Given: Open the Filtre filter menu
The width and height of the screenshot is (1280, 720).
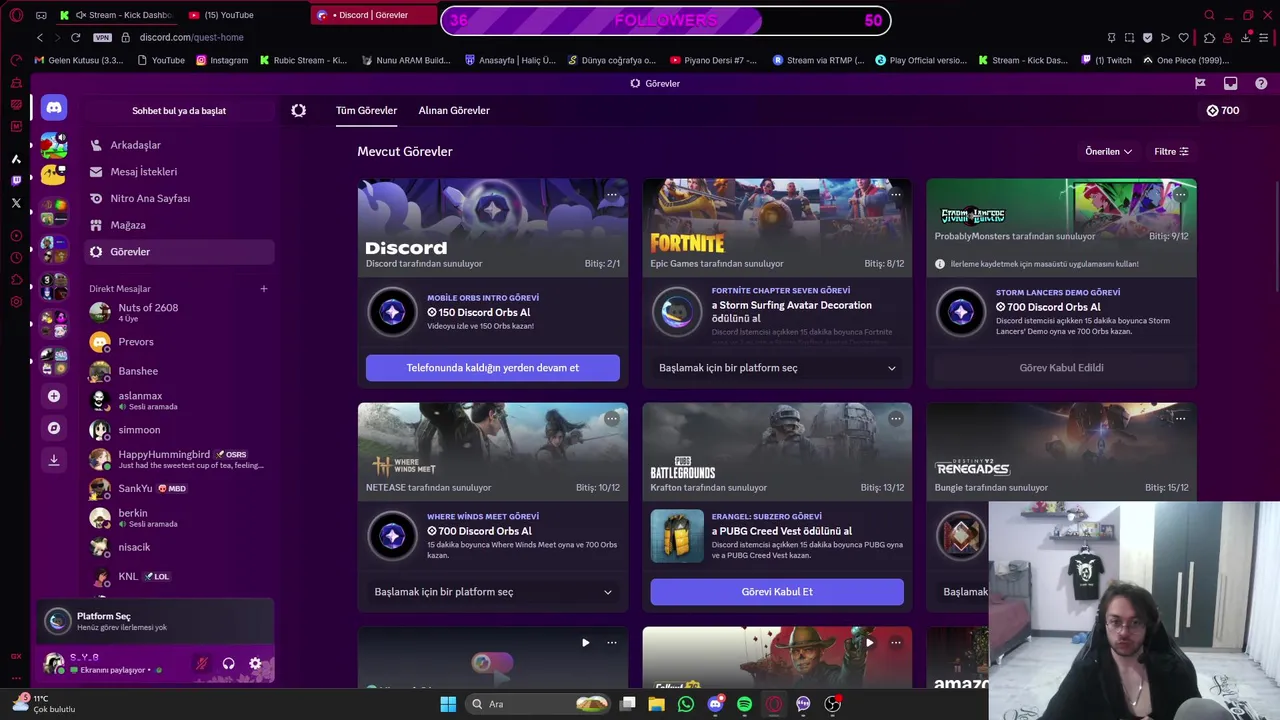Looking at the screenshot, I should point(1171,152).
